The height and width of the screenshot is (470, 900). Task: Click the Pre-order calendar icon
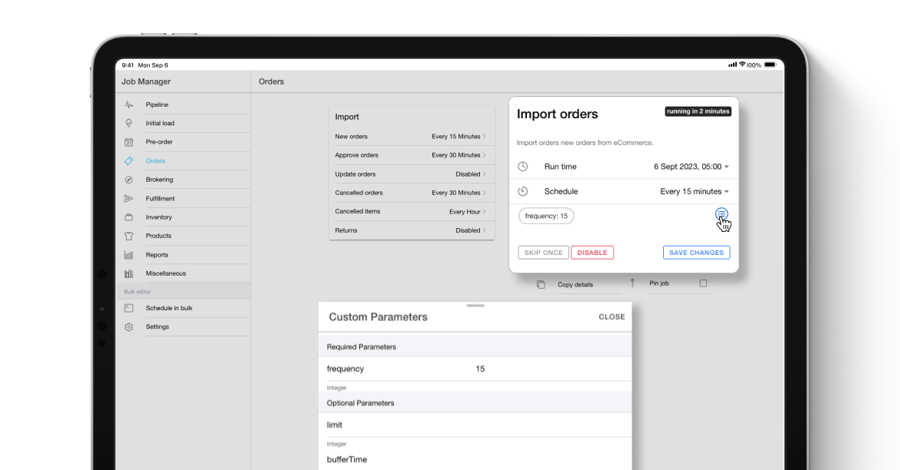tap(128, 142)
